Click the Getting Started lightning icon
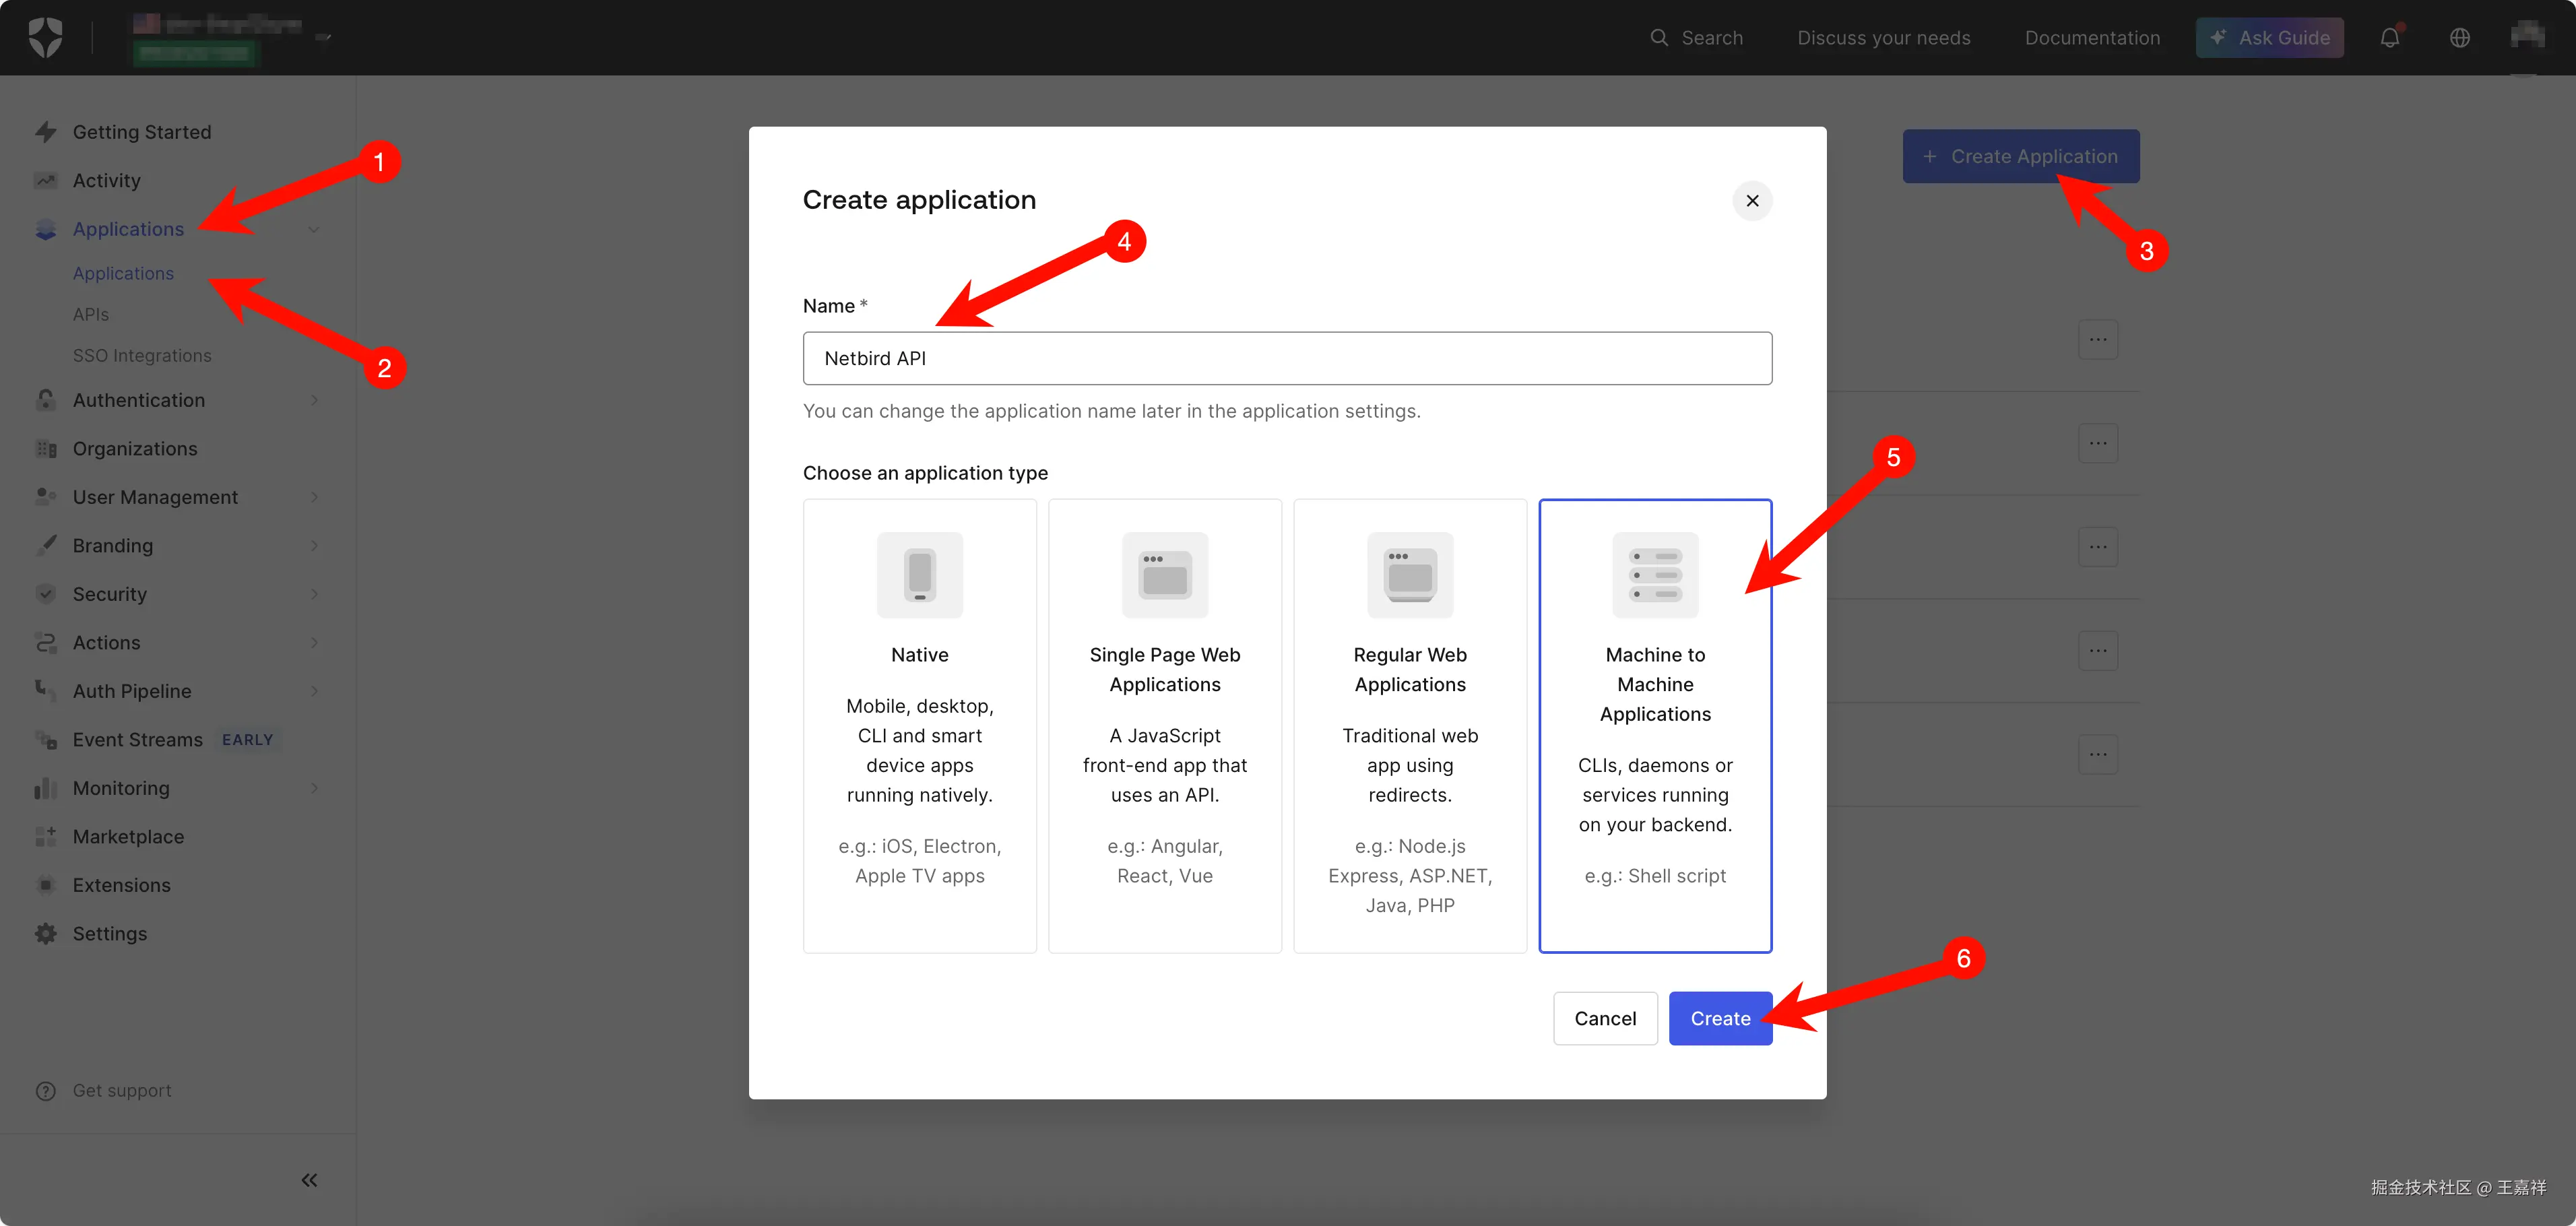This screenshot has height=1226, width=2576. click(46, 132)
